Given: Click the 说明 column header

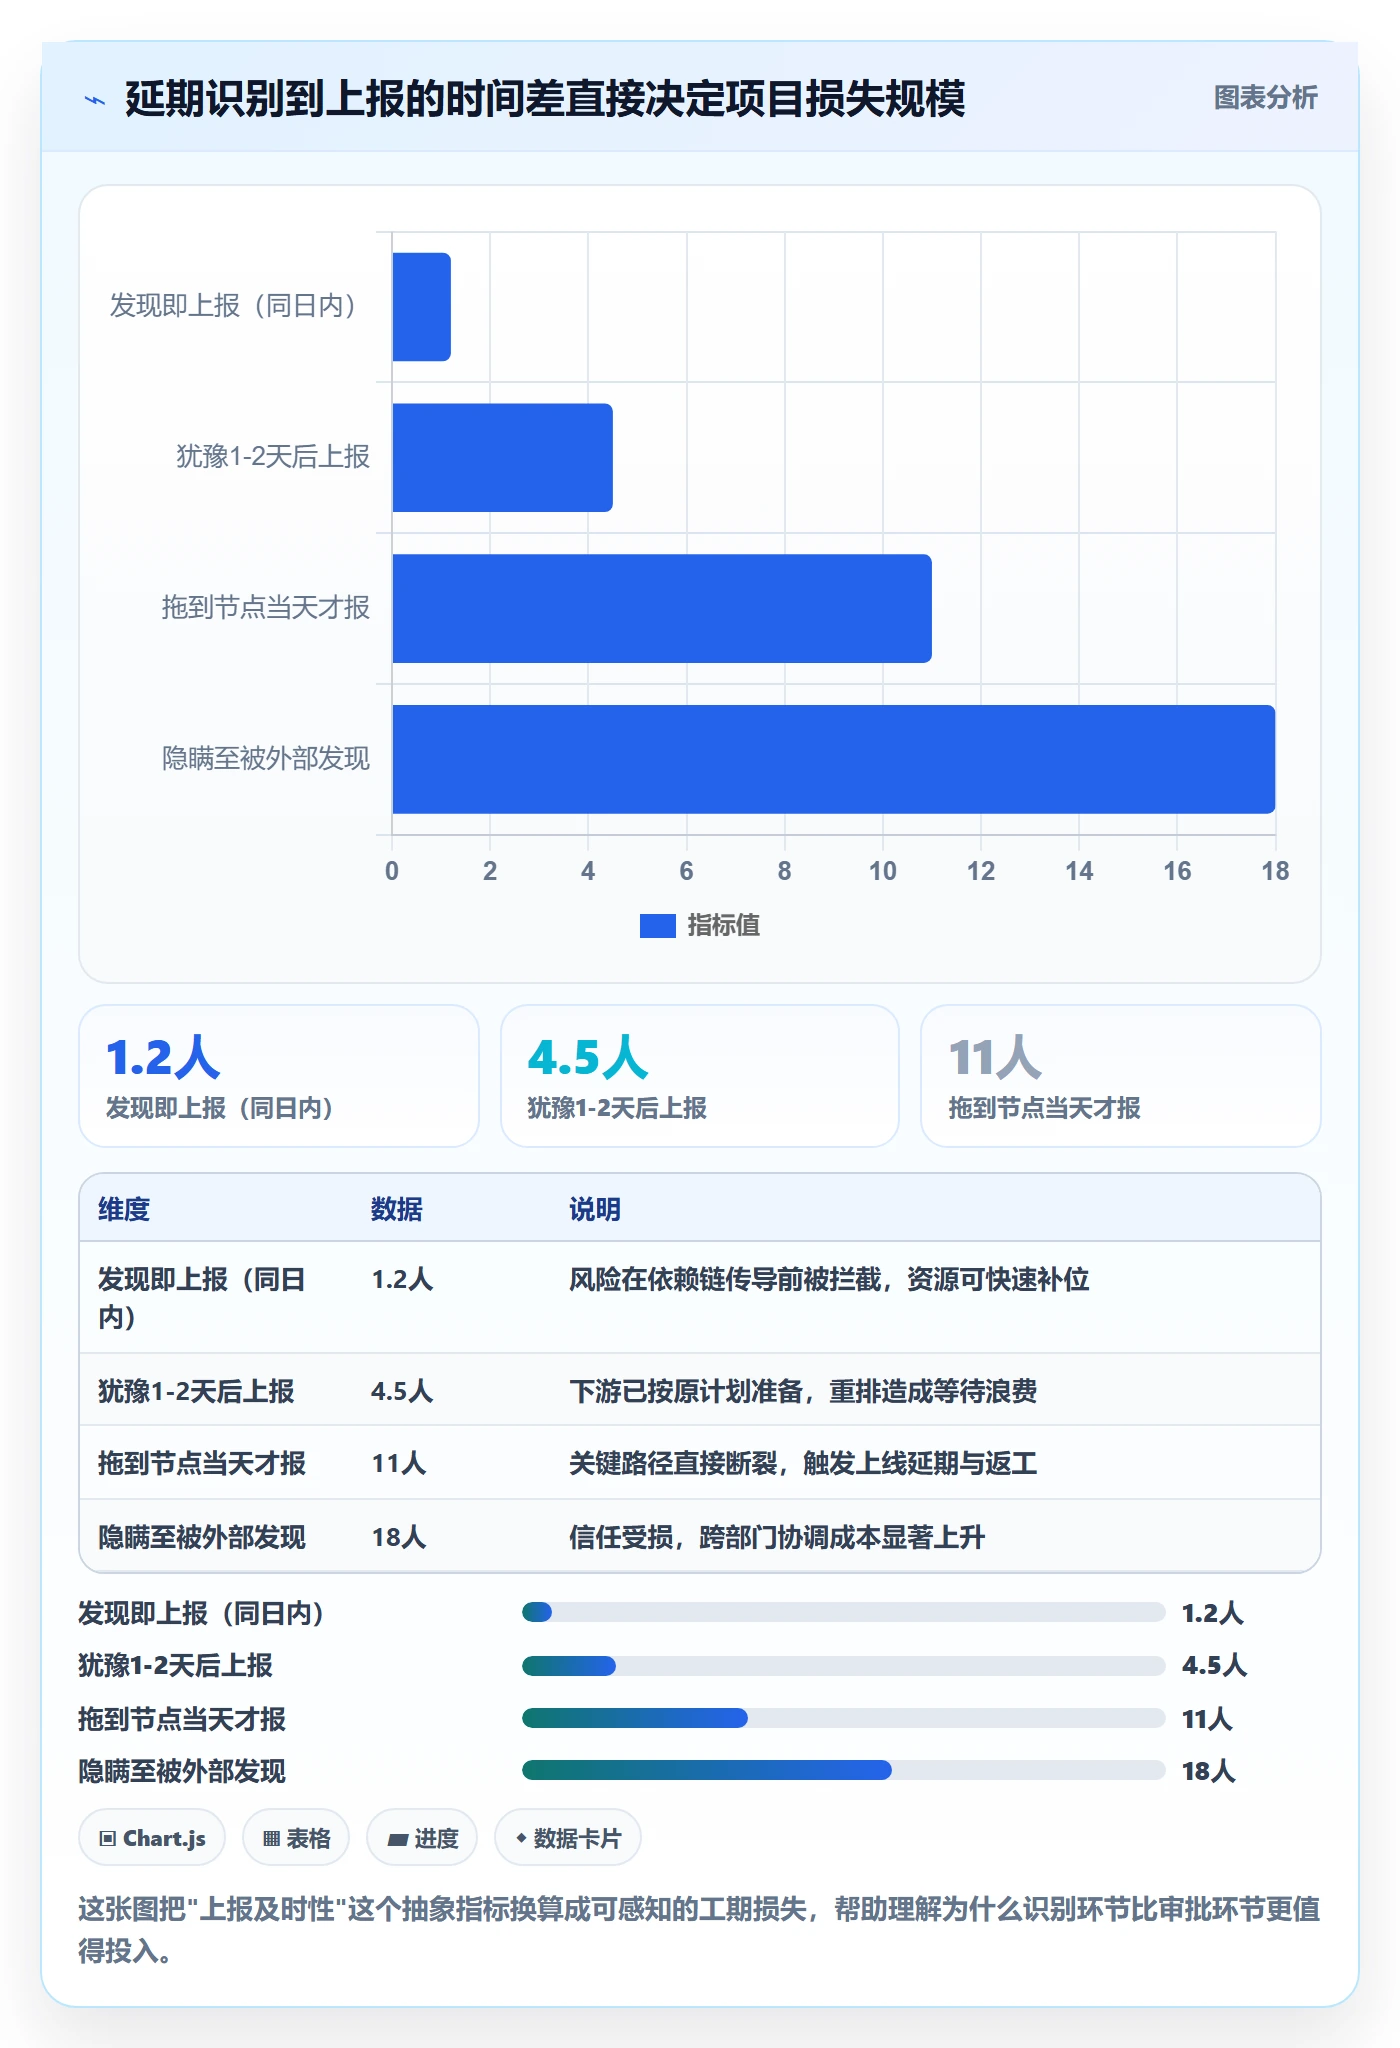Looking at the screenshot, I should (x=595, y=1209).
